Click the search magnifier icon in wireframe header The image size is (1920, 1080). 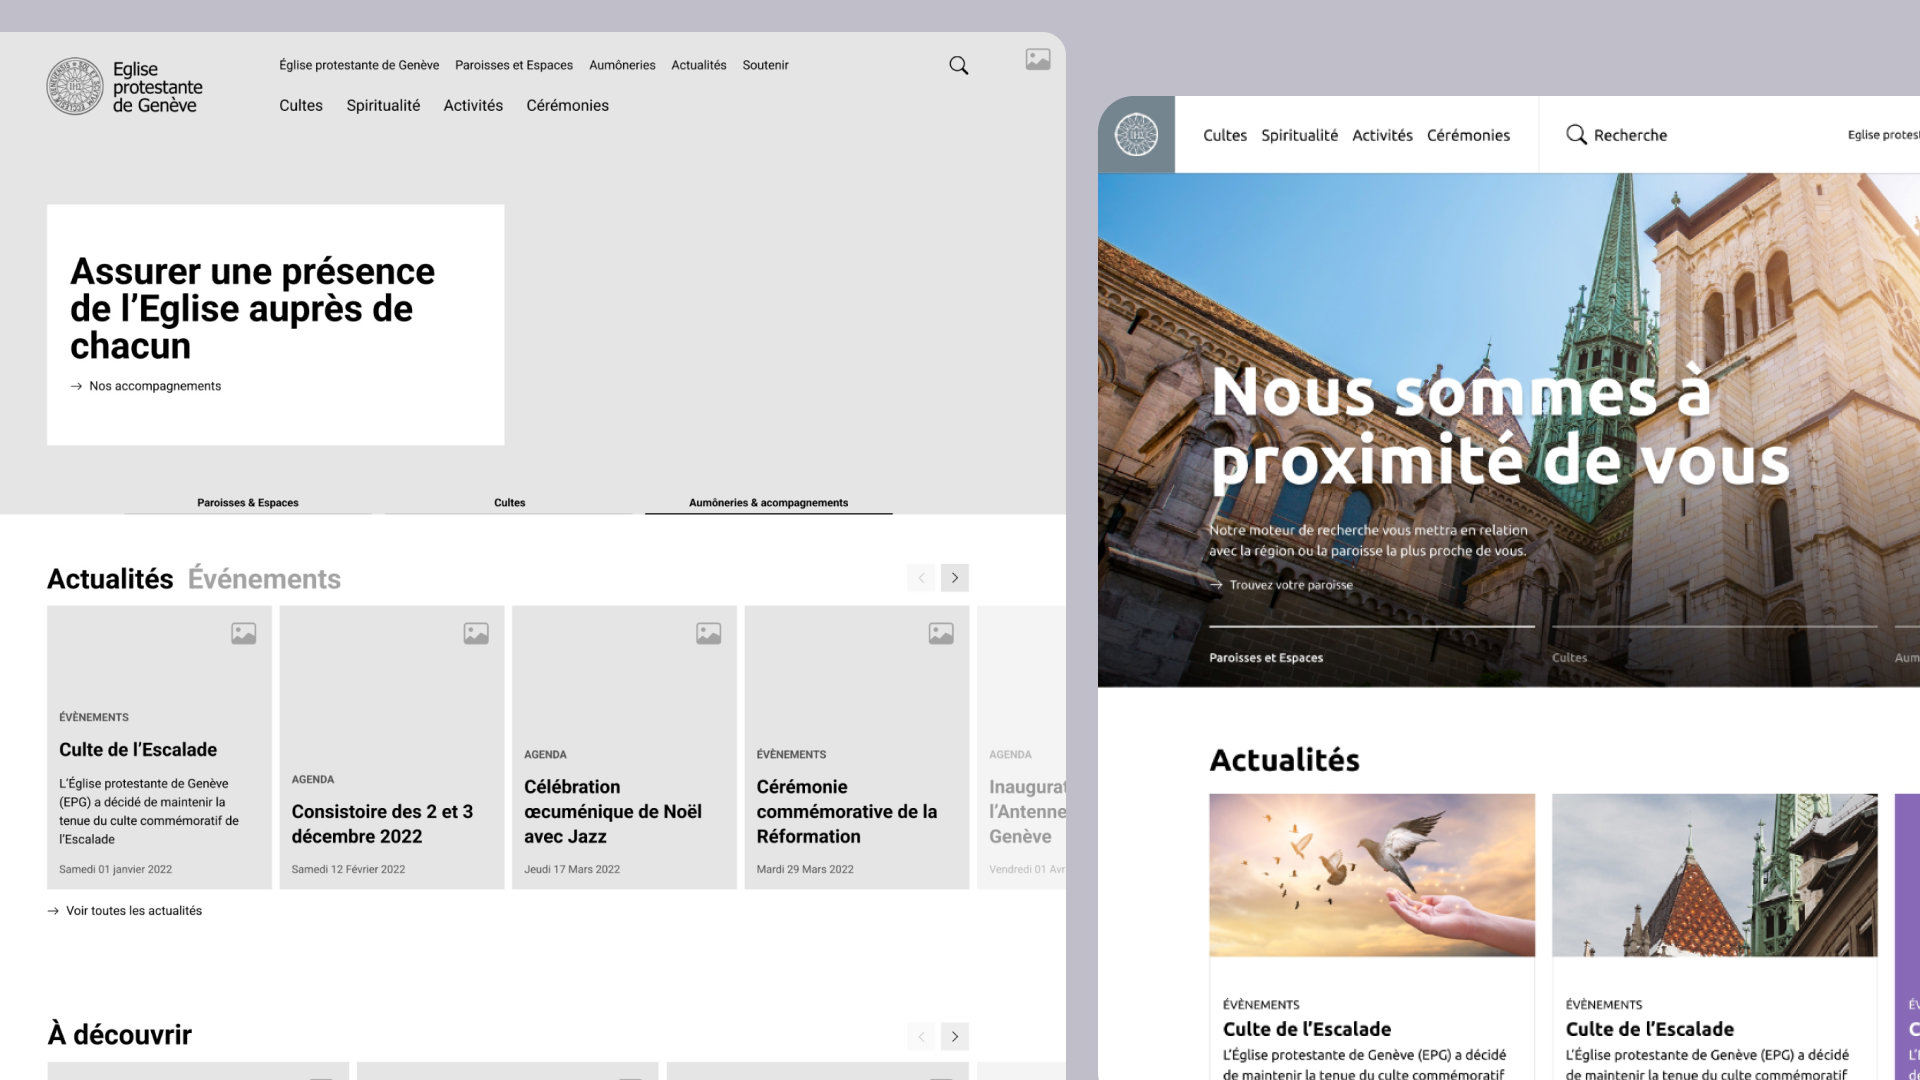(x=958, y=66)
